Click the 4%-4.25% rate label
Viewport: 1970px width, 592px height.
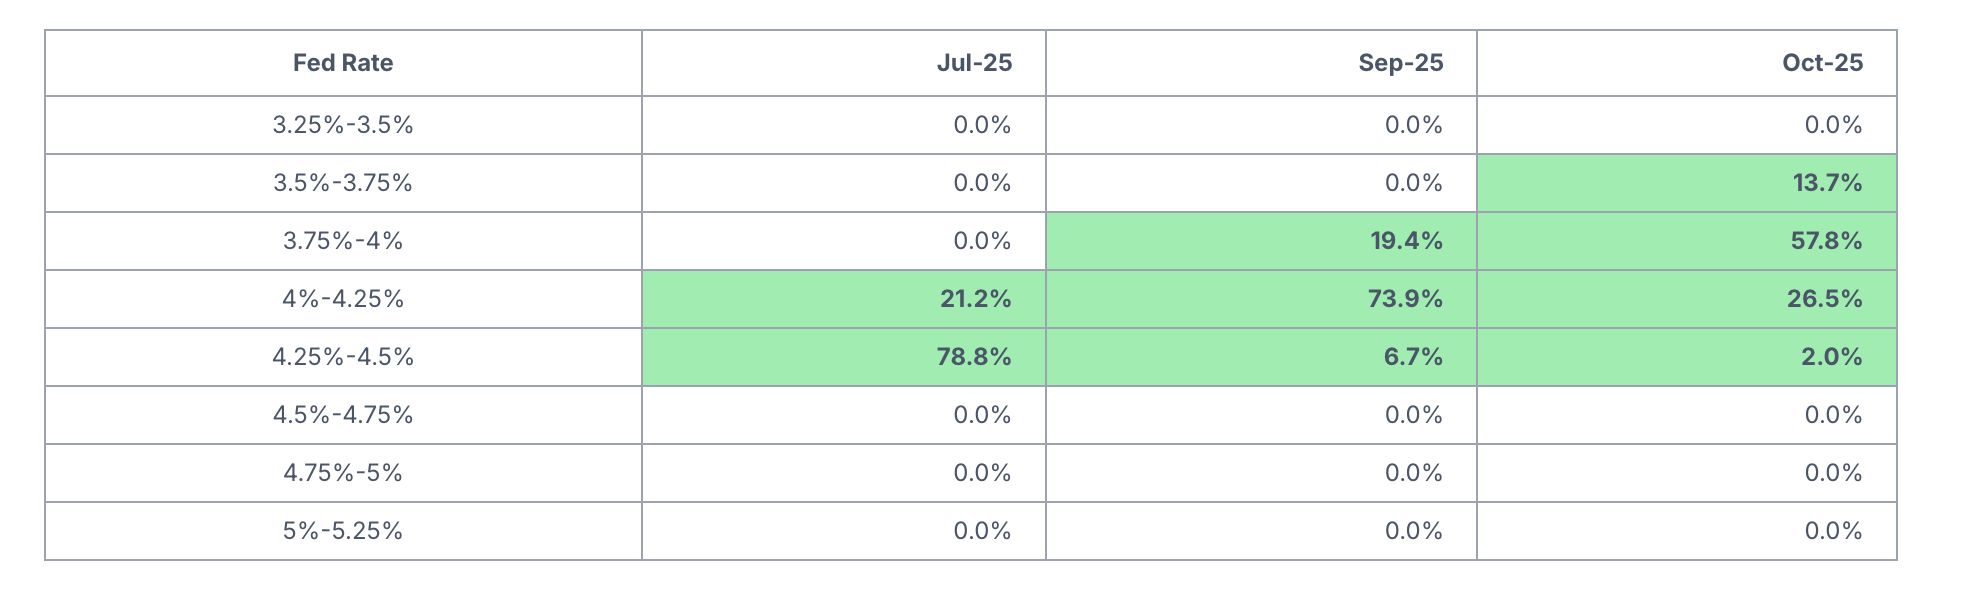[343, 299]
